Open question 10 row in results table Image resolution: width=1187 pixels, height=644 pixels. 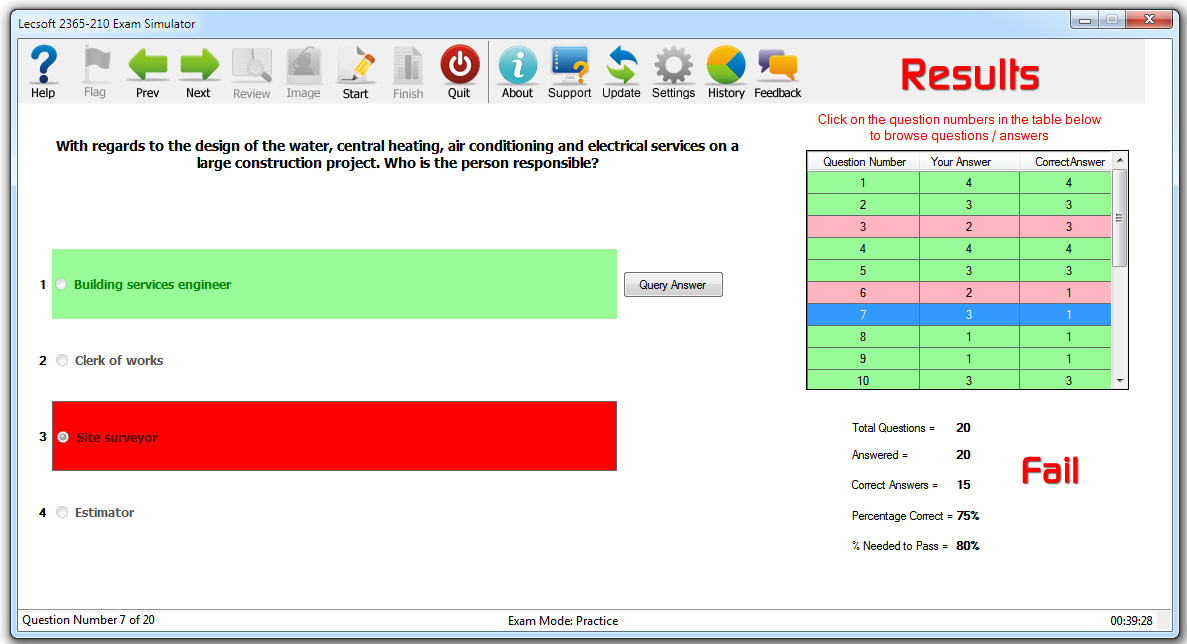point(959,380)
